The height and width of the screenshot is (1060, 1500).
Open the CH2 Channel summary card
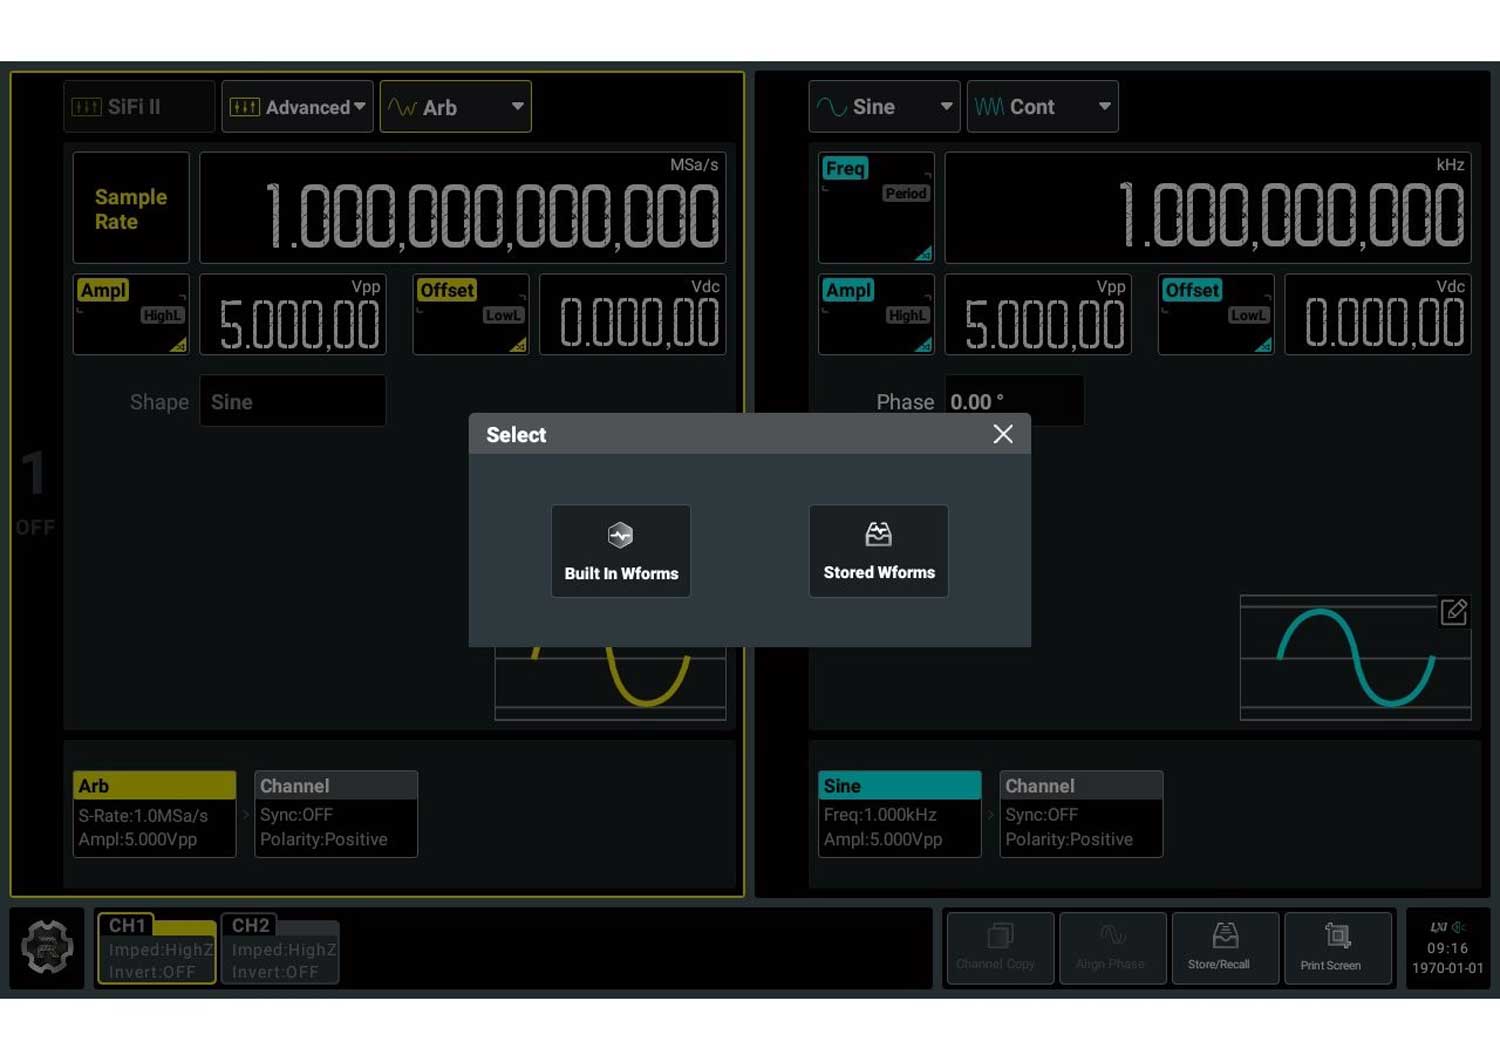(x=1081, y=813)
